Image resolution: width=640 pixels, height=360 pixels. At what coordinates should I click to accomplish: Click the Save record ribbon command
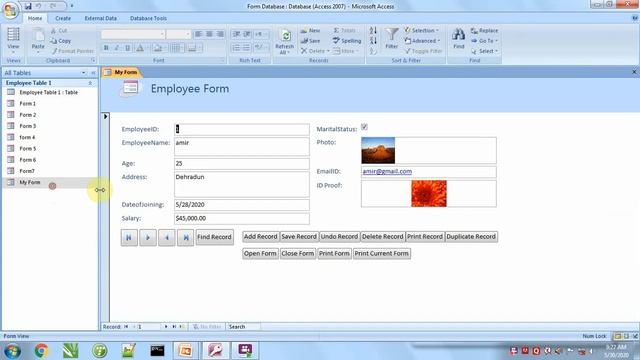(311, 41)
